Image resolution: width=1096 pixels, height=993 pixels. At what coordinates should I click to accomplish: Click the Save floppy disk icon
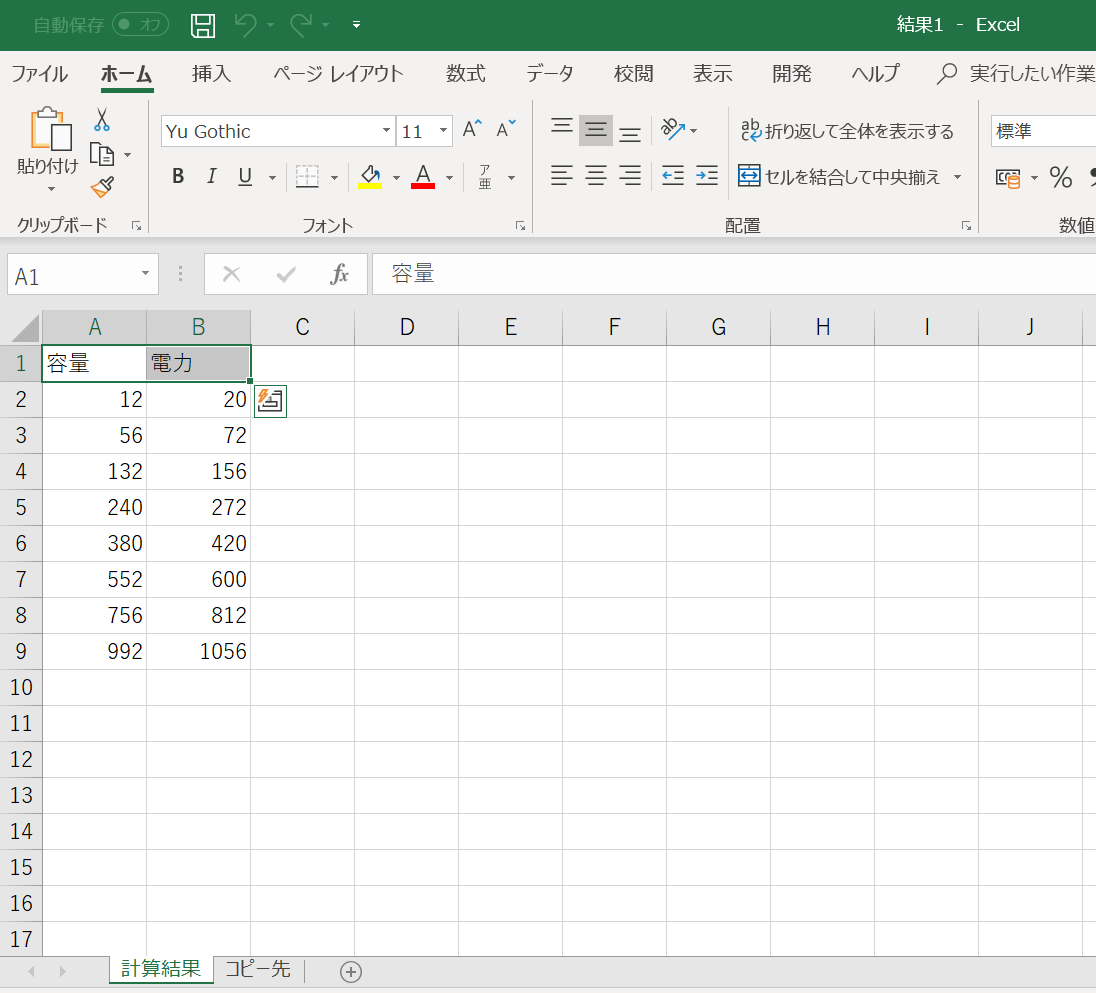coord(203,25)
